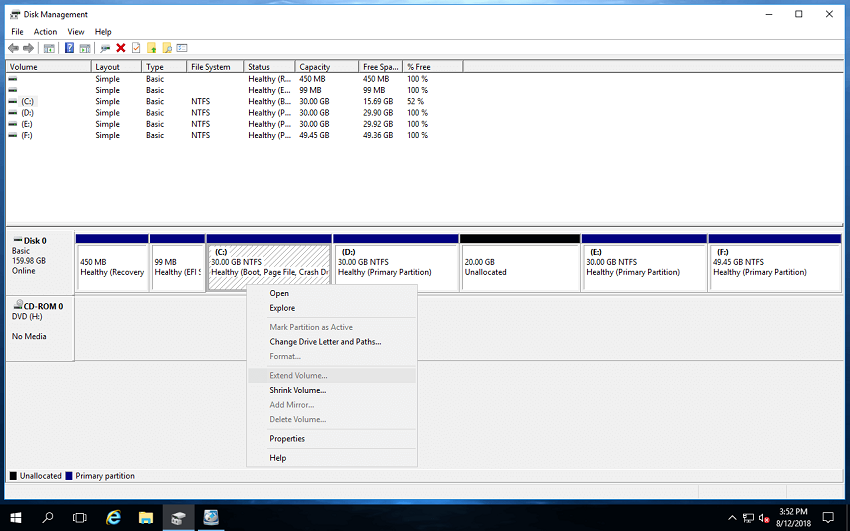Click the clock showing 3:52 PM
The image size is (850, 531).
pyautogui.click(x=793, y=517)
